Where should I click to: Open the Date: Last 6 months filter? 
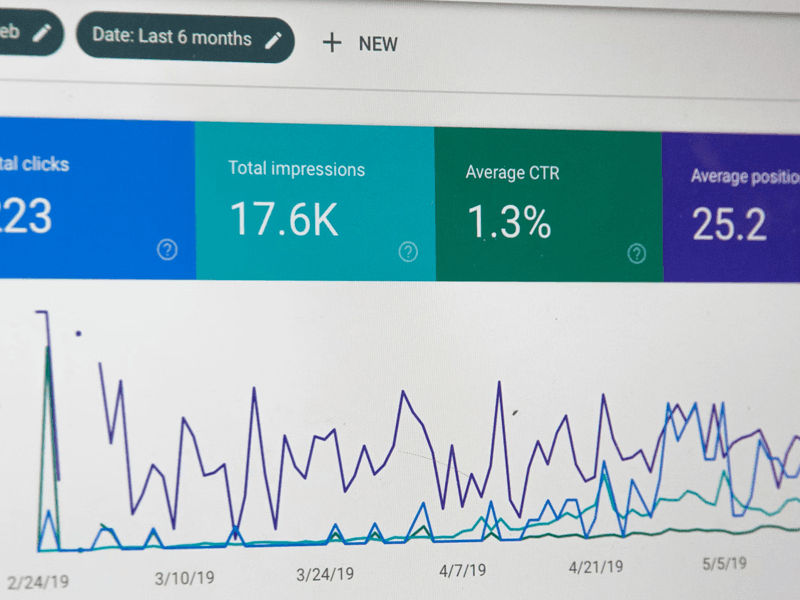point(185,39)
